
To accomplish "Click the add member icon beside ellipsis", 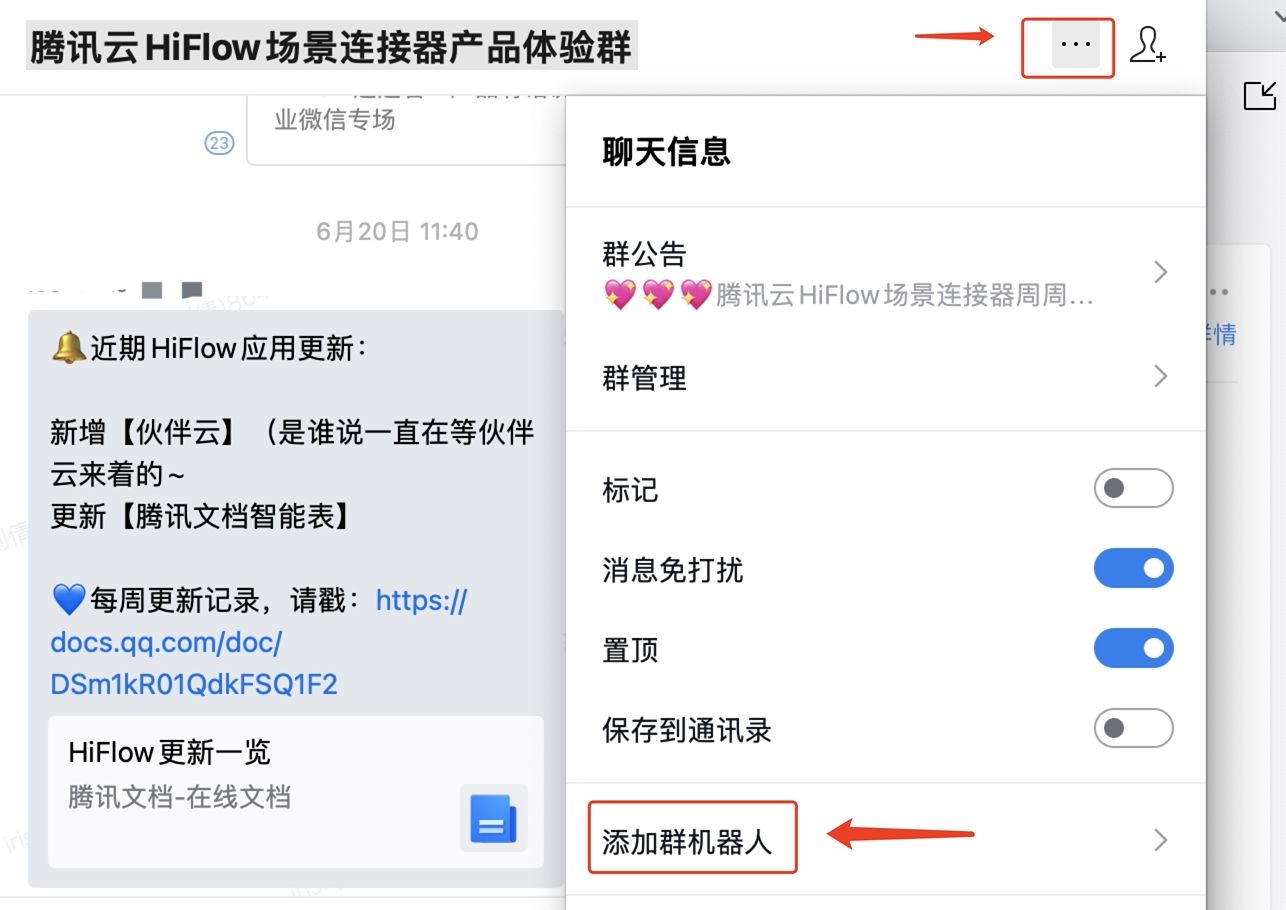I will (1148, 48).
